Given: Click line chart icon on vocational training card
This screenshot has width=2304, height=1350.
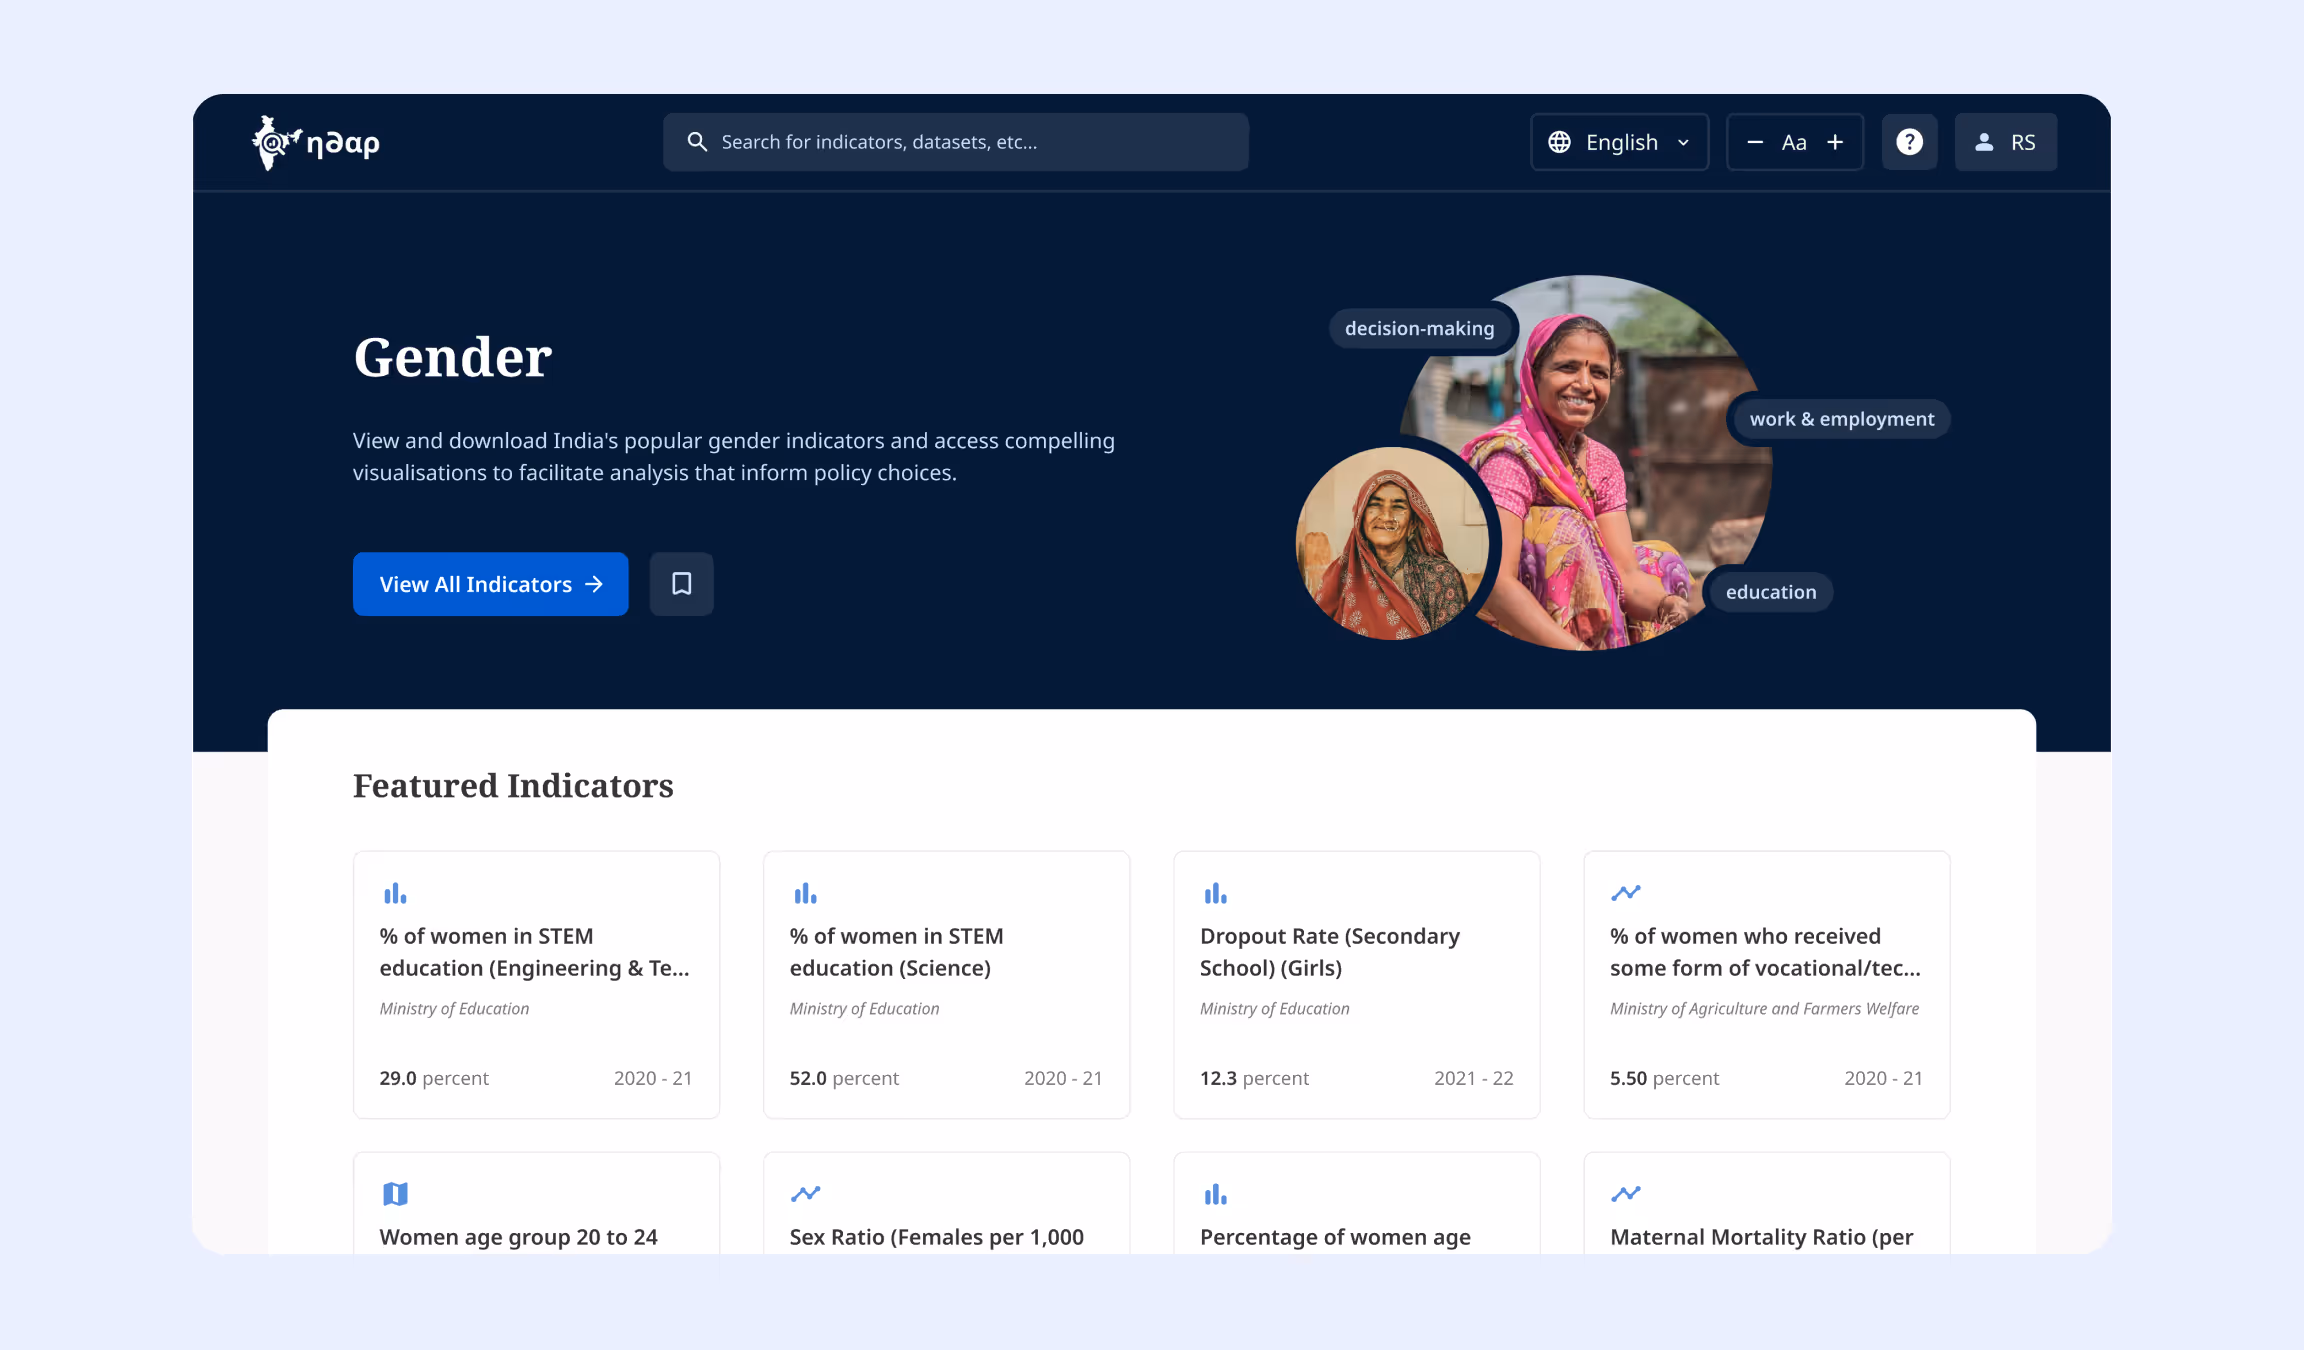Looking at the screenshot, I should [x=1626, y=892].
